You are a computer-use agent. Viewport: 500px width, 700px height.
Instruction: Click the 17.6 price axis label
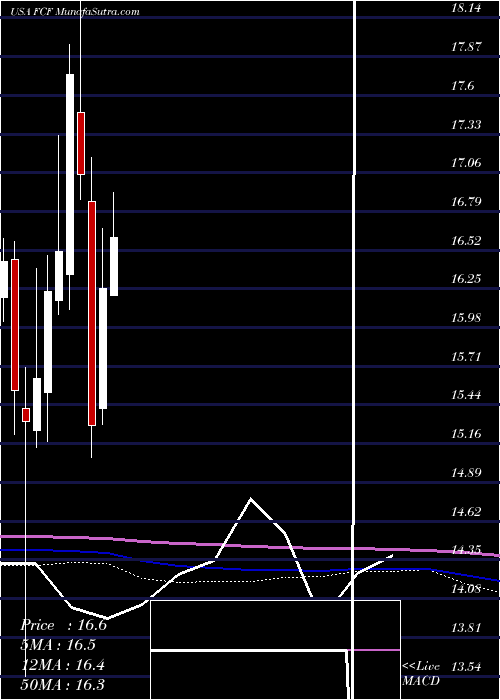[462, 85]
